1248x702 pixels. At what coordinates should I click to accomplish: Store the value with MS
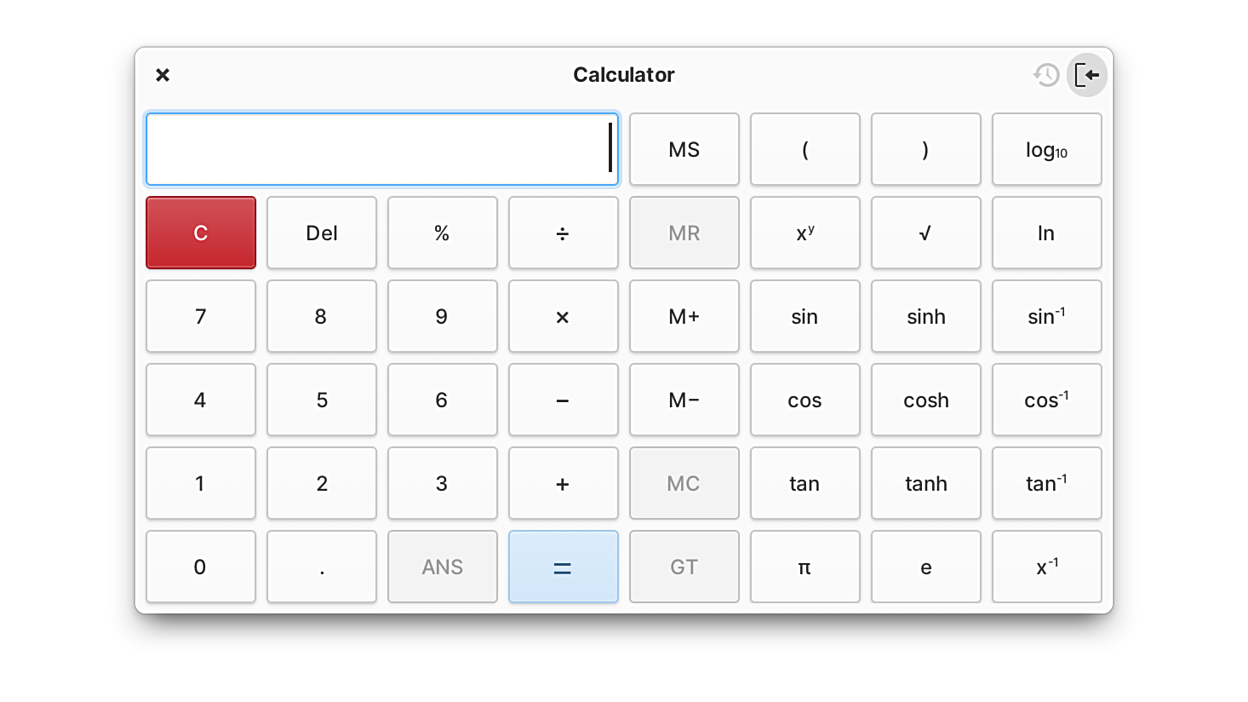(684, 150)
